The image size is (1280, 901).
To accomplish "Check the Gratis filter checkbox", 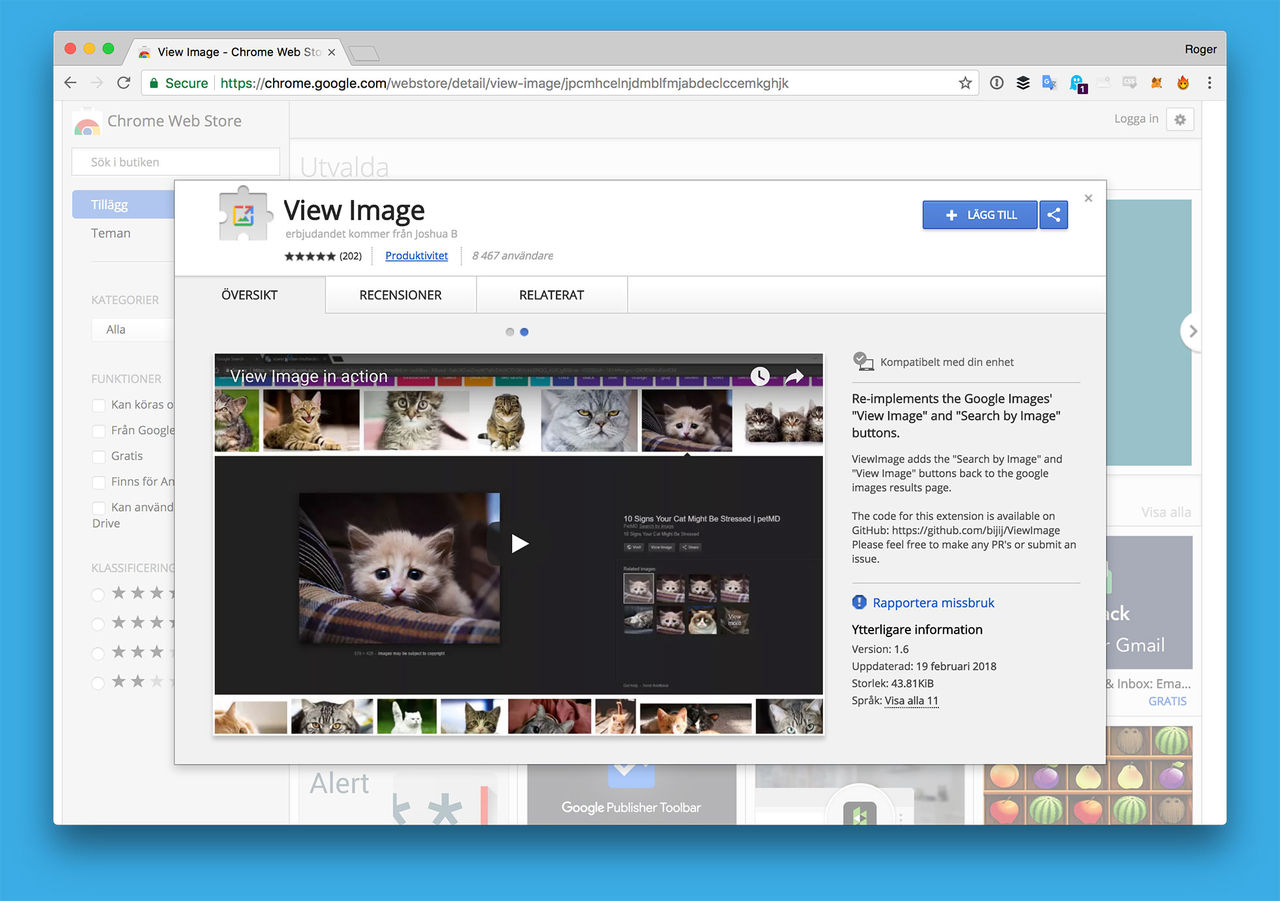I will pos(98,455).
